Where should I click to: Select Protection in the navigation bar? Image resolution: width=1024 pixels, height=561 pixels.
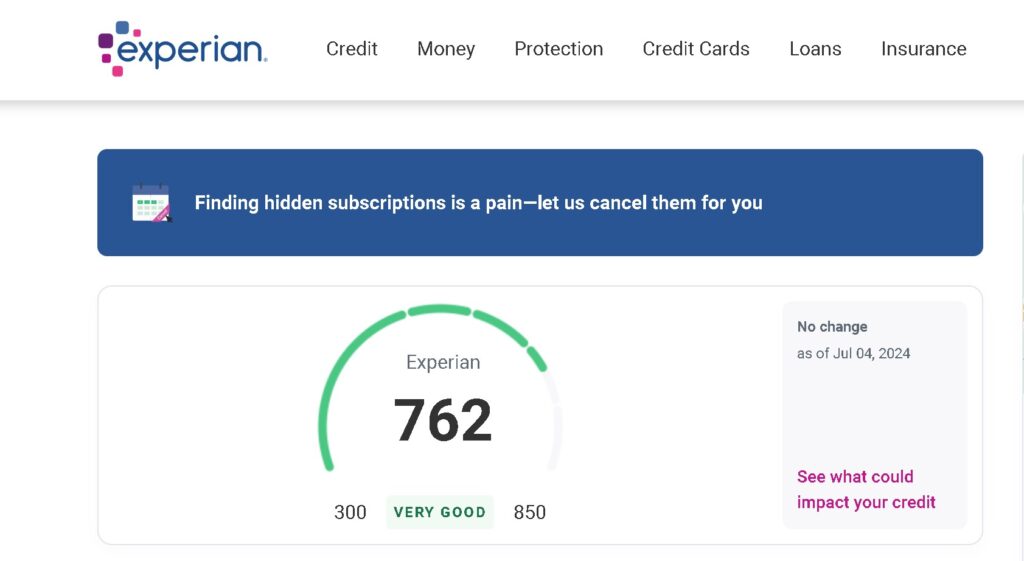pyautogui.click(x=558, y=49)
